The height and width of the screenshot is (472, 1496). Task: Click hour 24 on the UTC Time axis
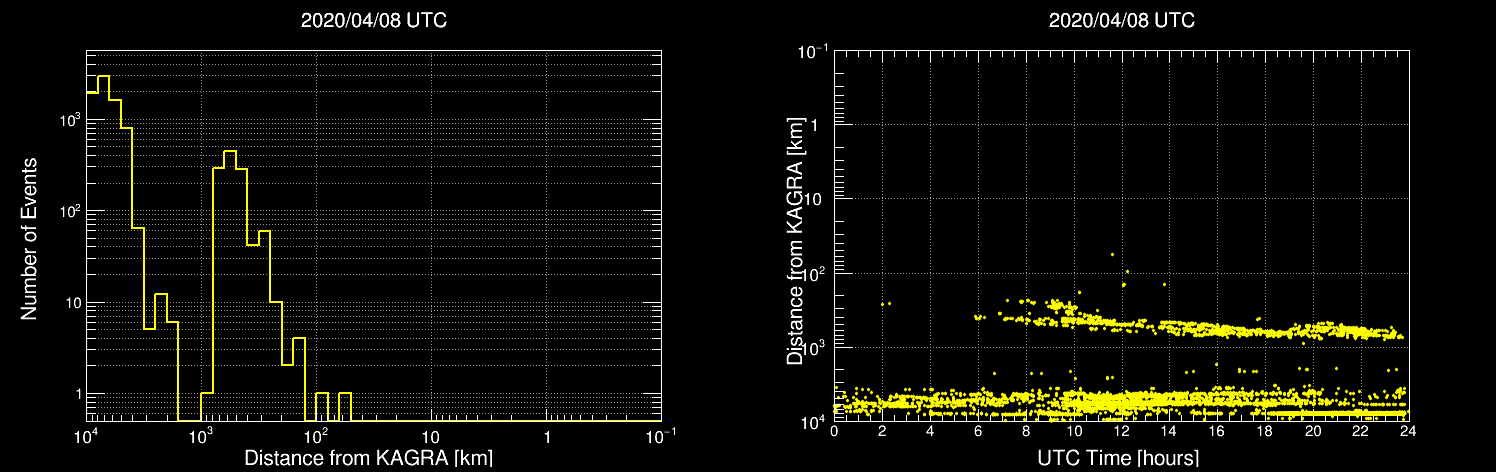tap(1406, 431)
